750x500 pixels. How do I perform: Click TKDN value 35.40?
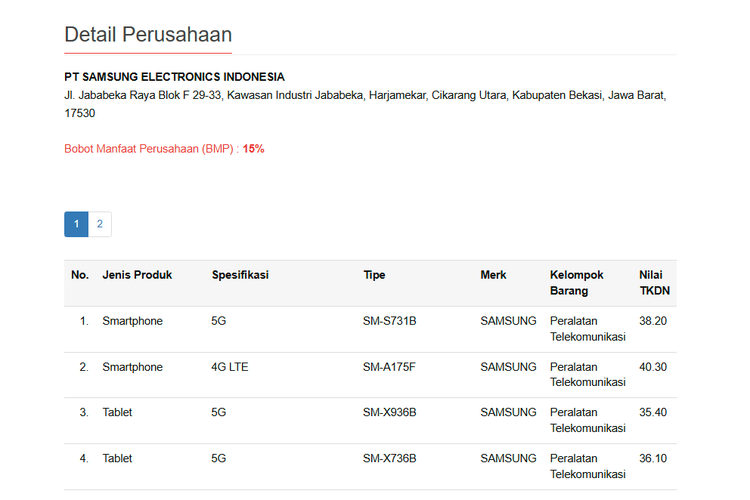click(x=653, y=412)
